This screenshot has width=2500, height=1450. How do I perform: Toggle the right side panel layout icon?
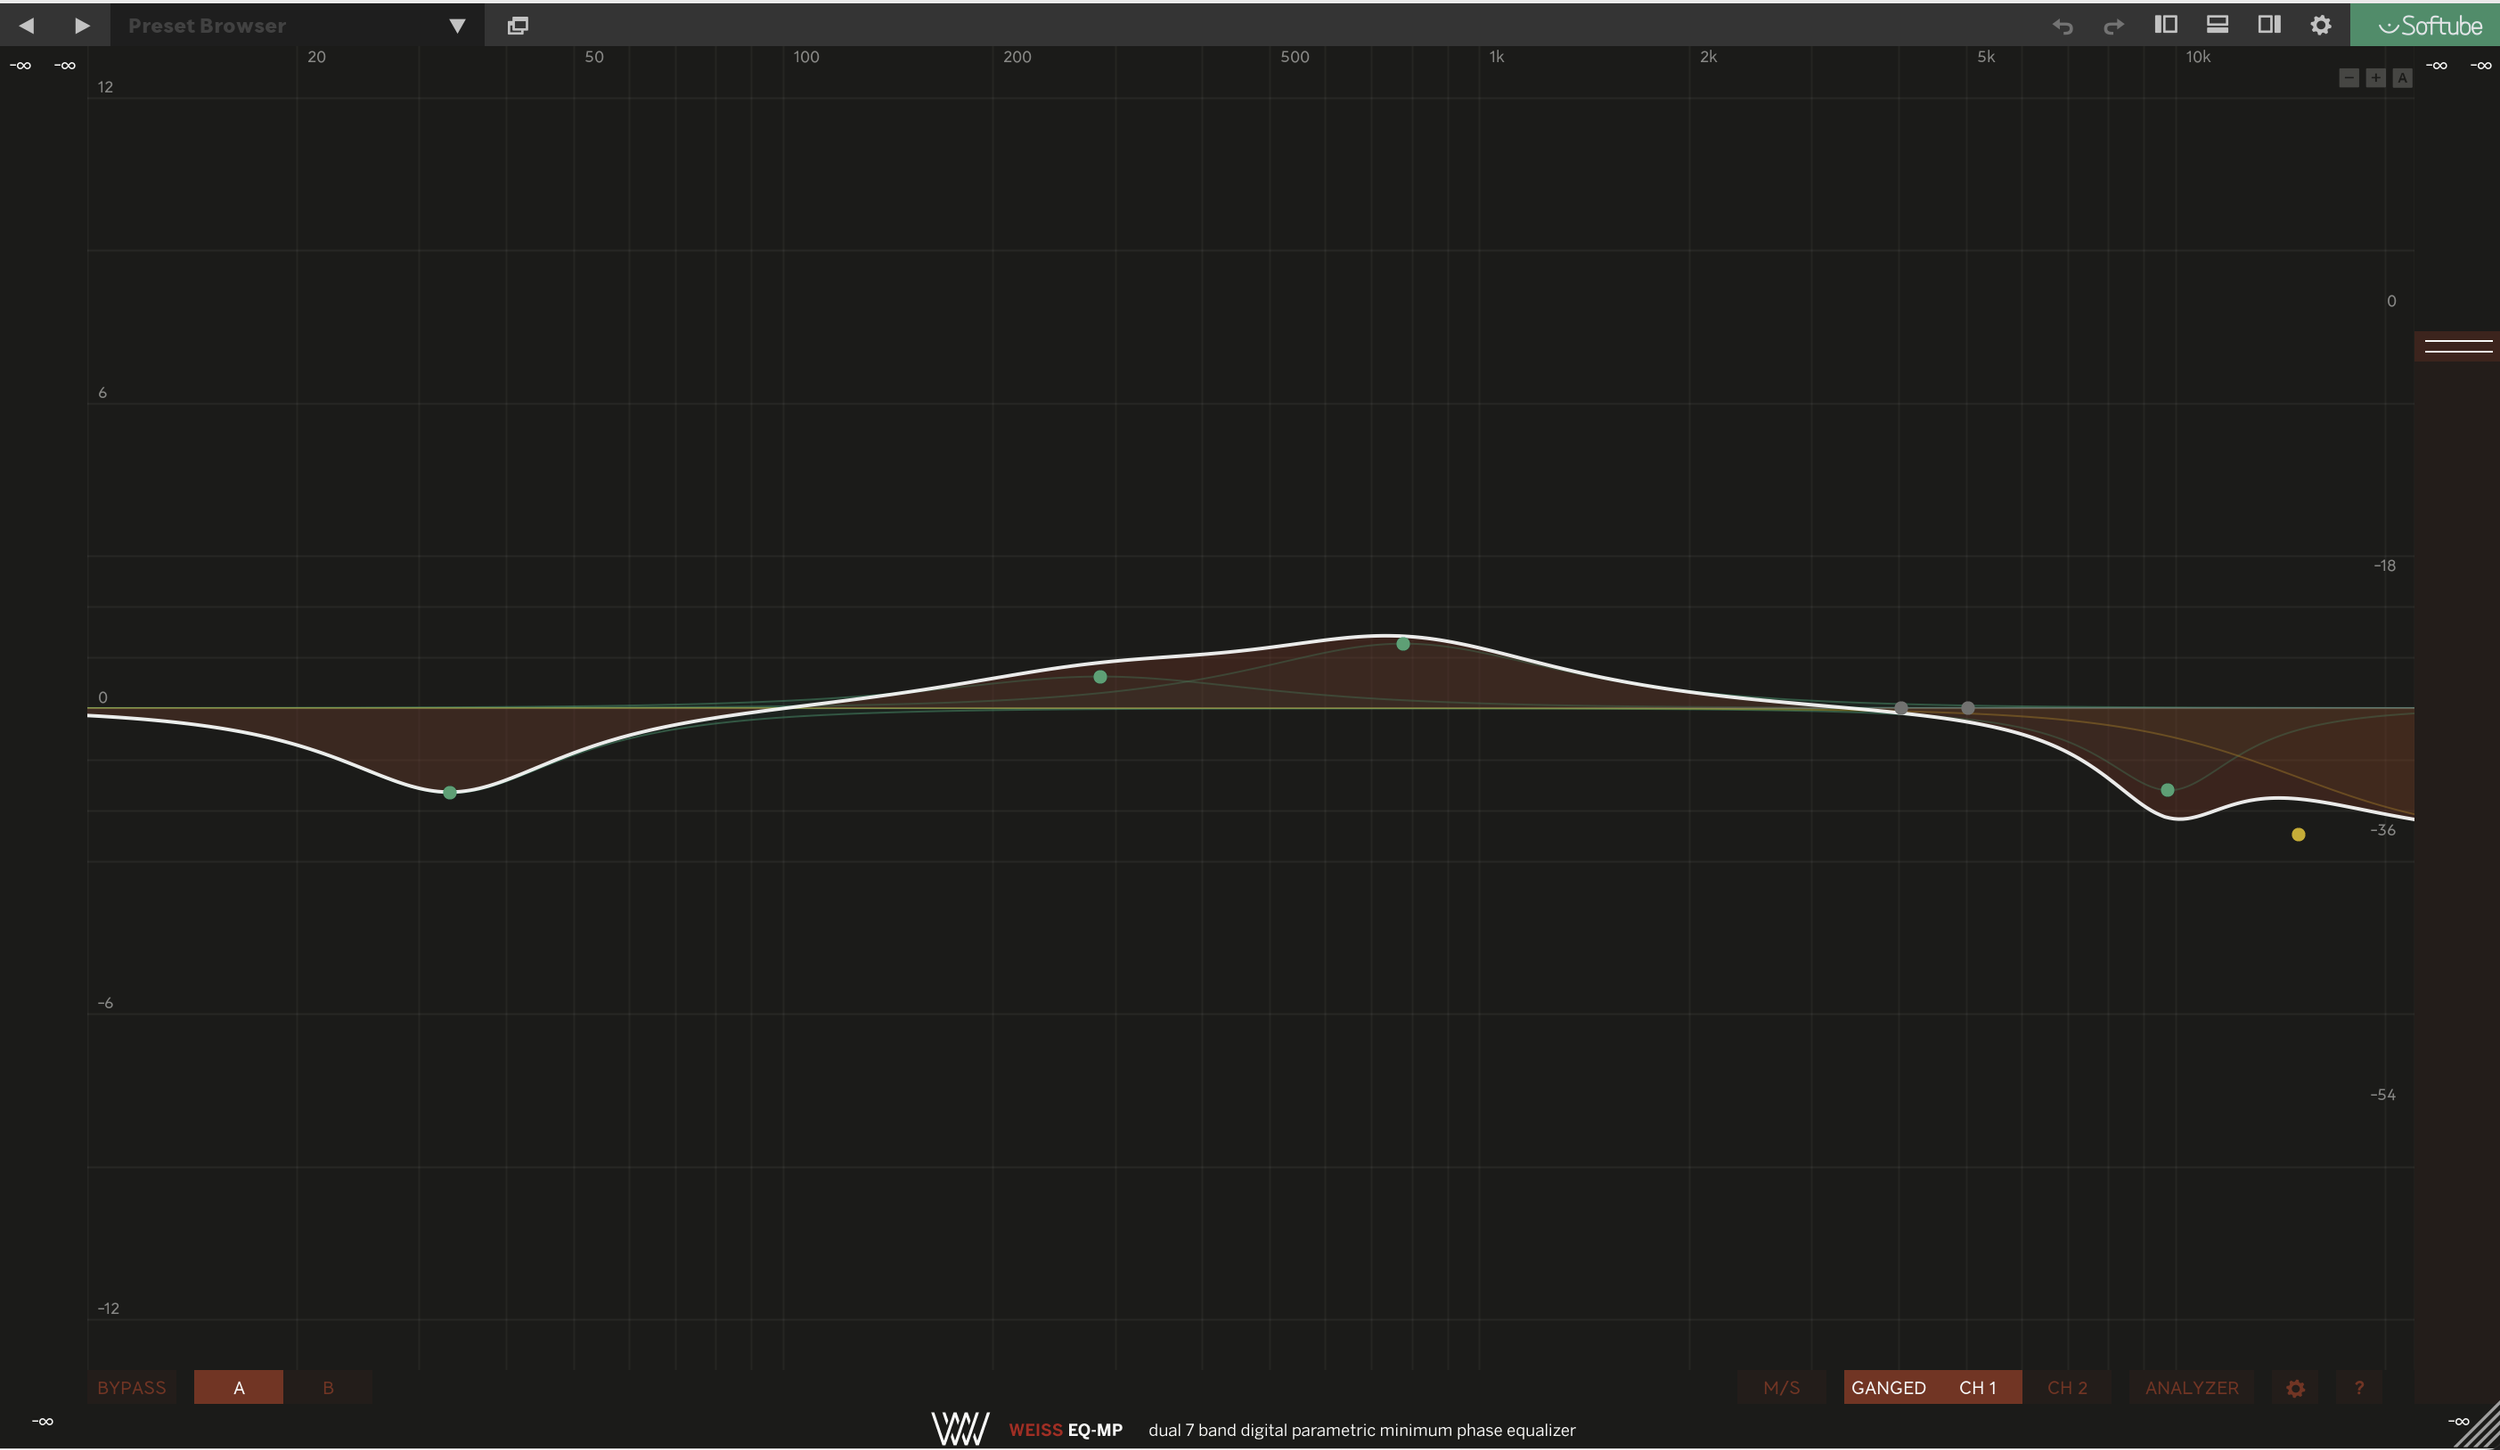[x=2269, y=25]
